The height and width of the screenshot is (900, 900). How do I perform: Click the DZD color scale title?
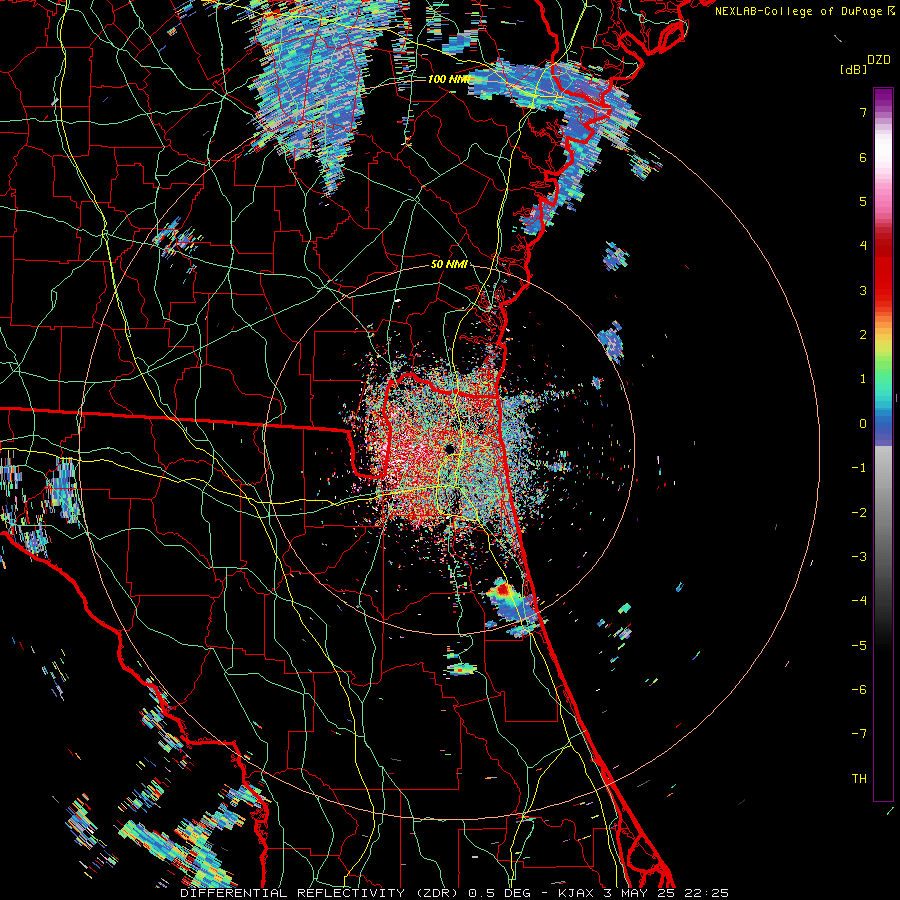(x=879, y=60)
